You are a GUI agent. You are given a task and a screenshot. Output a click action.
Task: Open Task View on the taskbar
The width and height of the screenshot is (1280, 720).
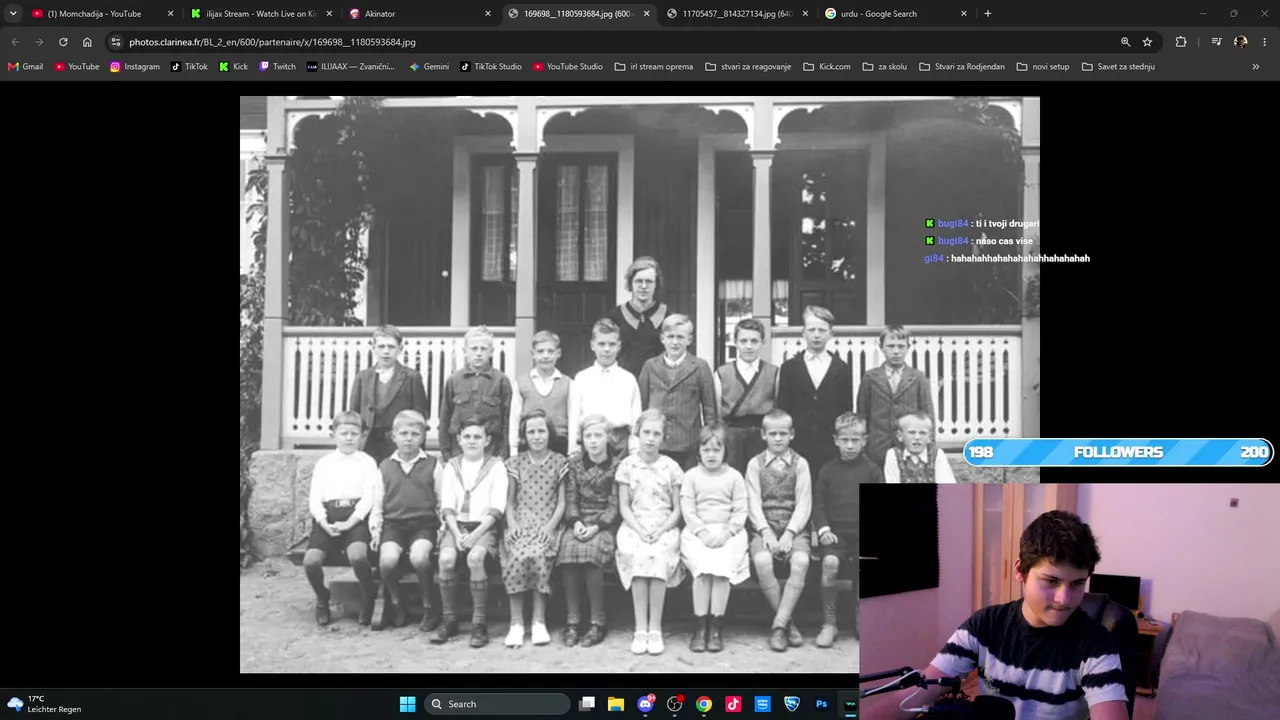tap(587, 704)
